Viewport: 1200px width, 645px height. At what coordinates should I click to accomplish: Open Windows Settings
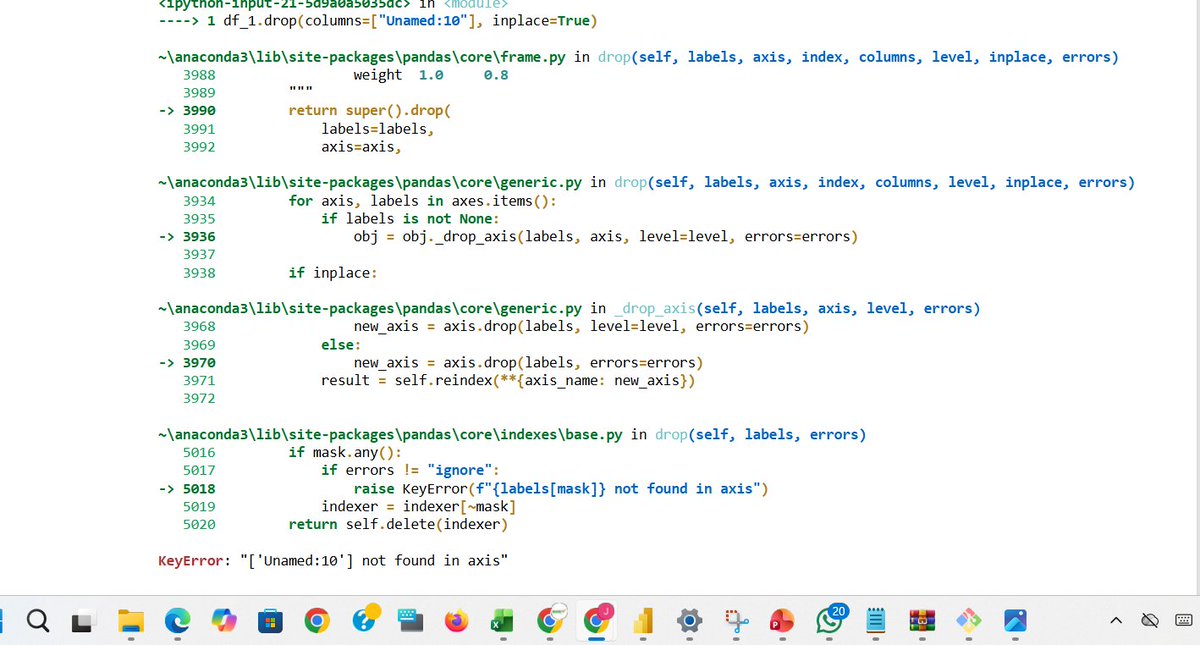click(689, 620)
